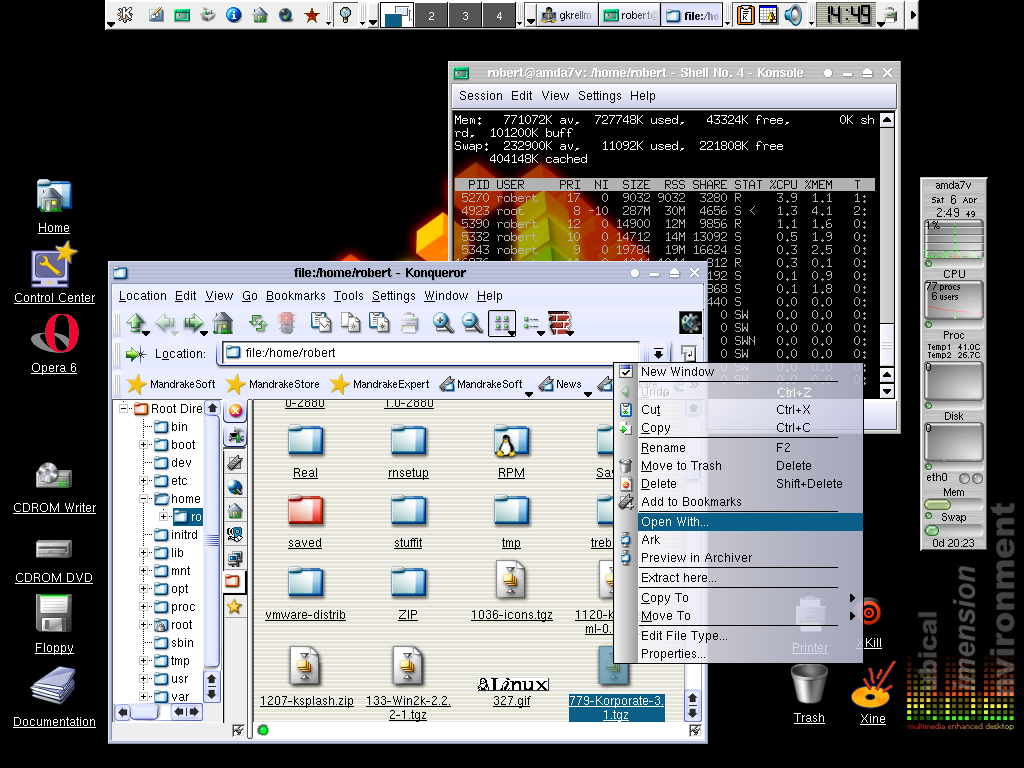The width and height of the screenshot is (1024, 768).
Task: Click the panel clock showing 14:49
Action: click(848, 14)
